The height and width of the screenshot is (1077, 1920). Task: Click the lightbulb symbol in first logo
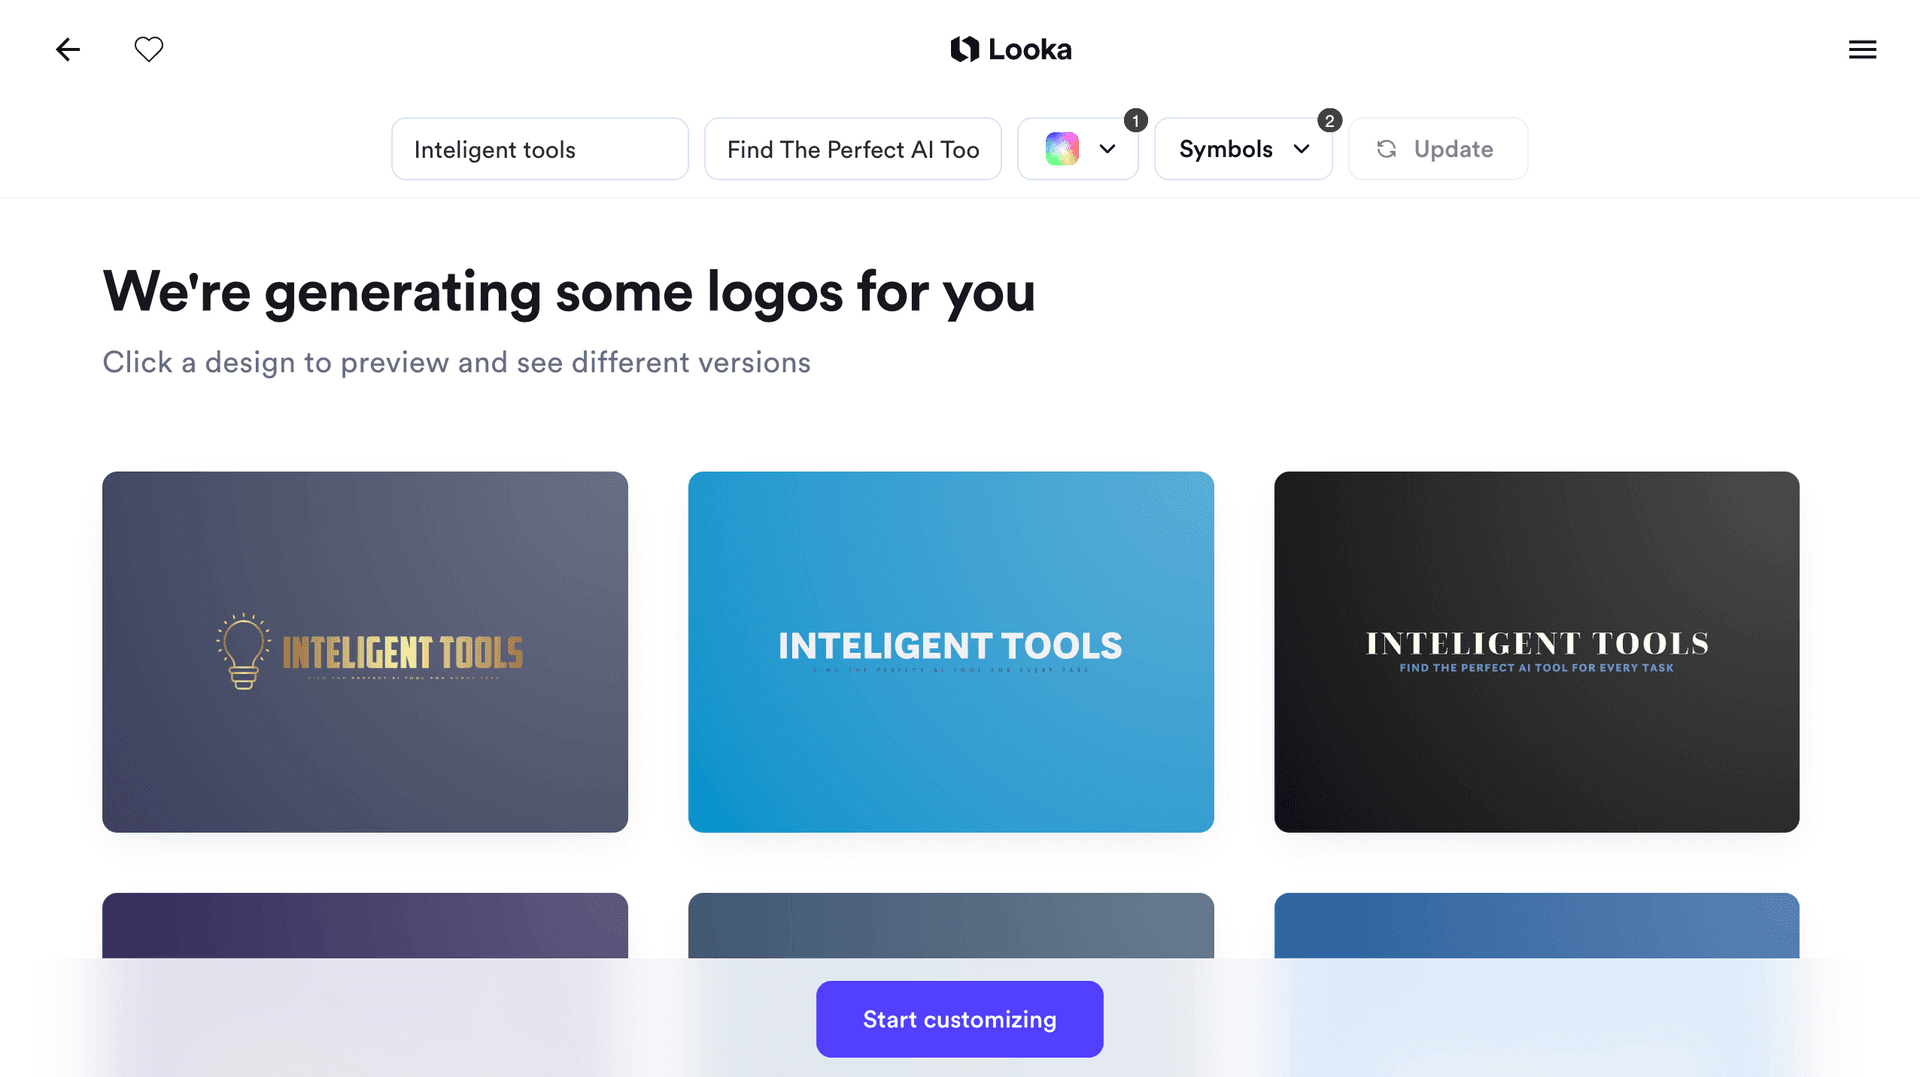click(243, 651)
